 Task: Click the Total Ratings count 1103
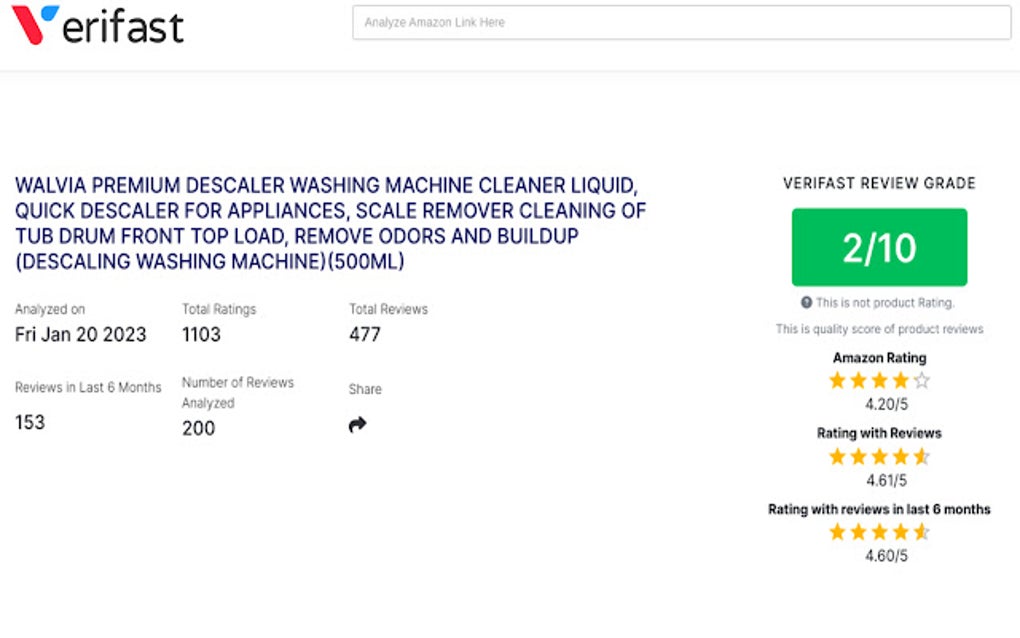(x=200, y=335)
